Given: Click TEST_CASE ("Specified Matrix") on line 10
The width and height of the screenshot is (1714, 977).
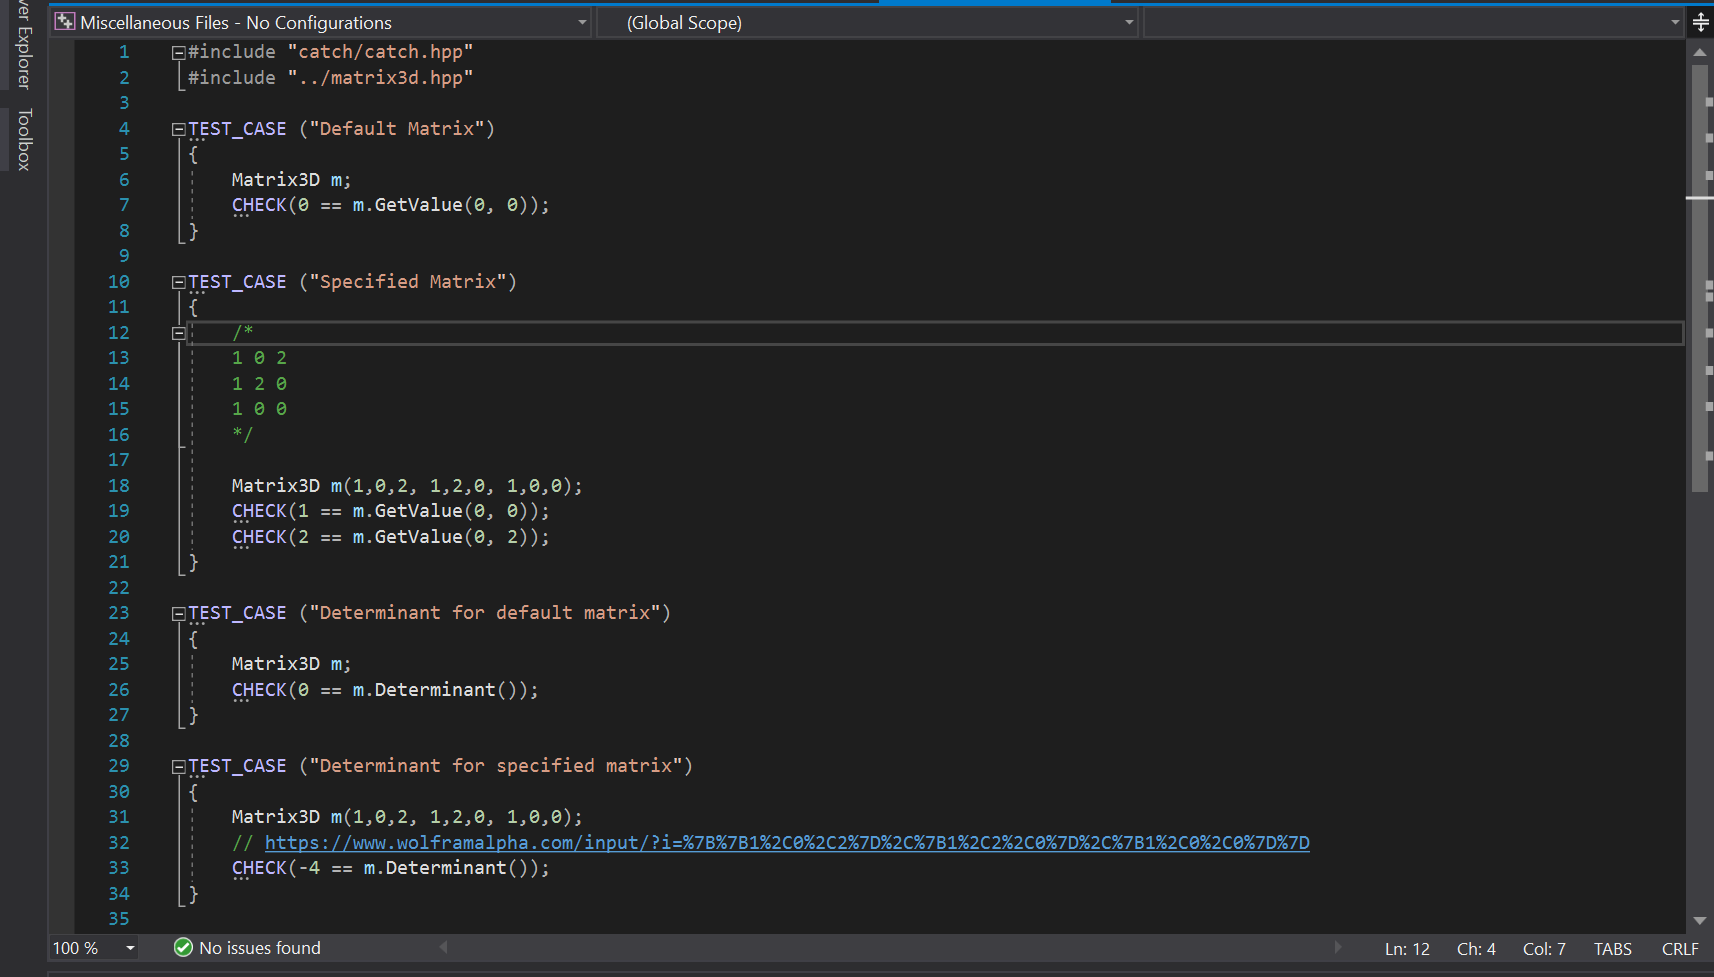Looking at the screenshot, I should pos(352,282).
